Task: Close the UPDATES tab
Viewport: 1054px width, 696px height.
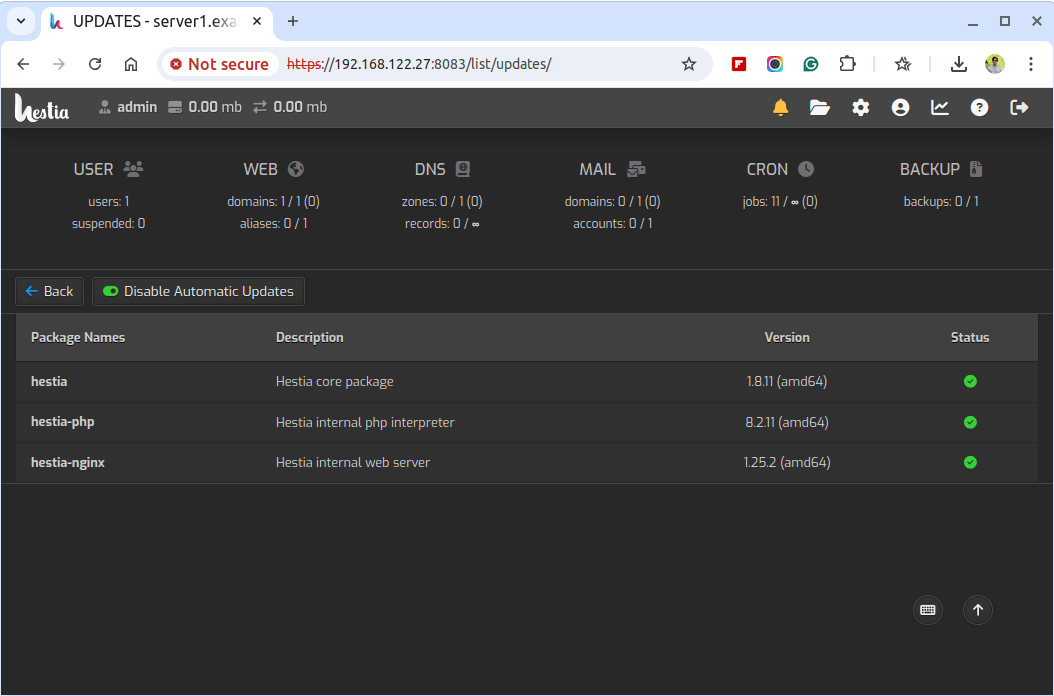Action: [x=257, y=22]
